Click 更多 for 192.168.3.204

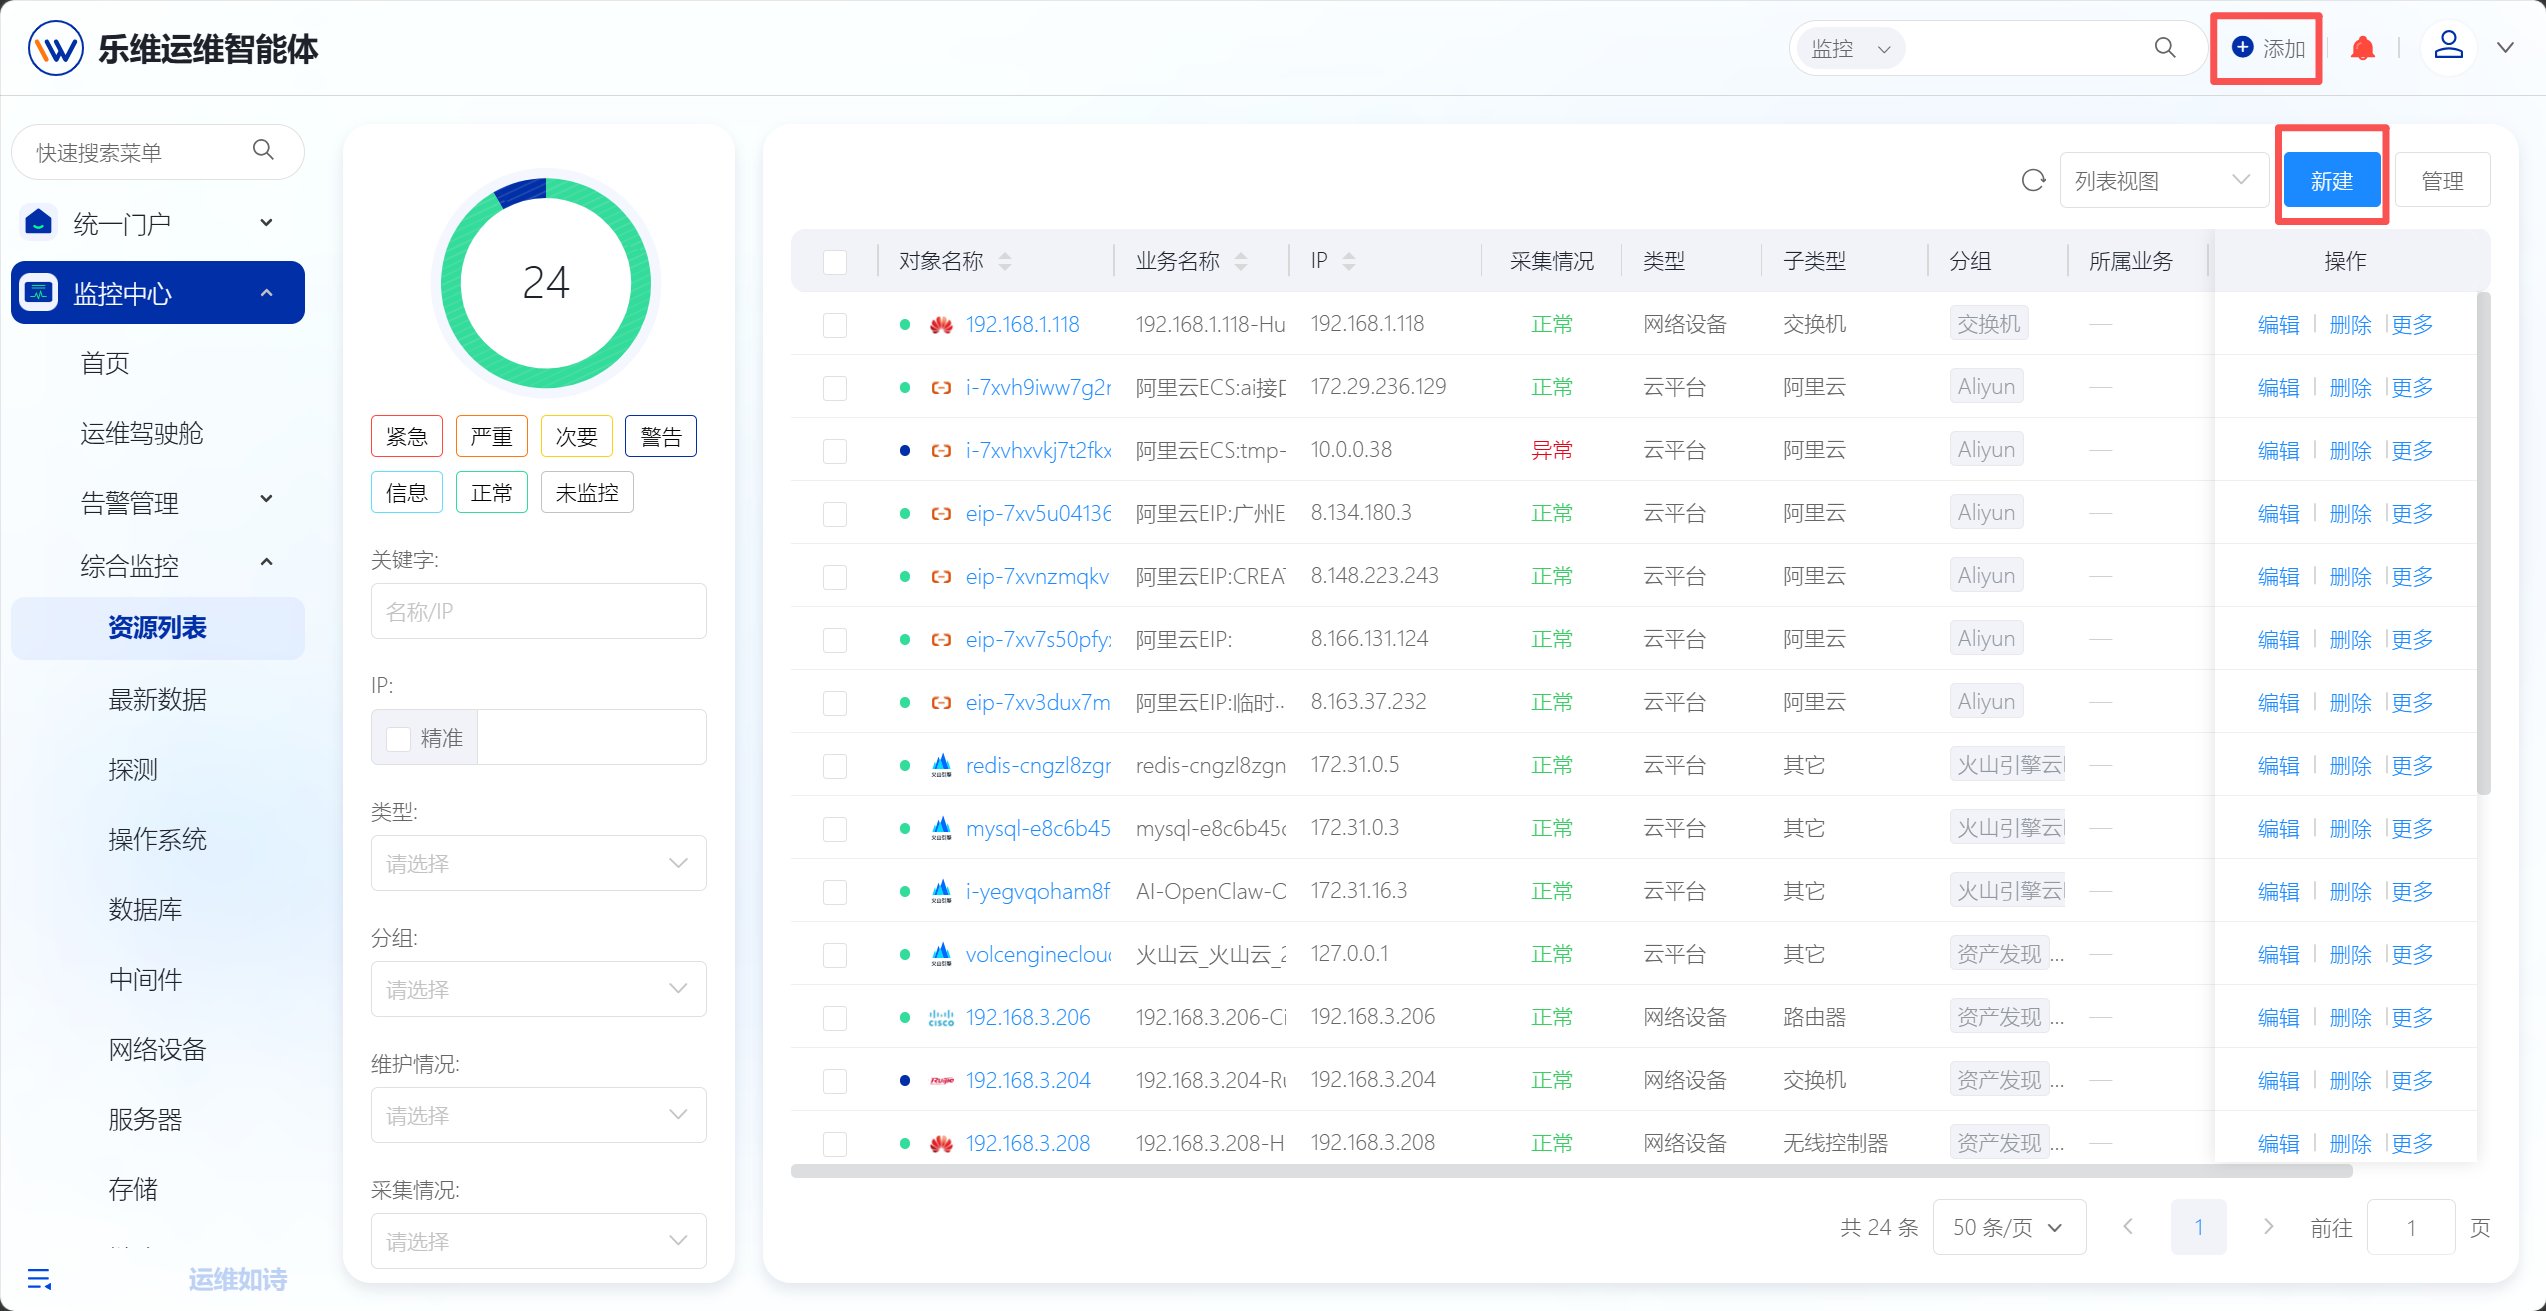point(2412,1081)
